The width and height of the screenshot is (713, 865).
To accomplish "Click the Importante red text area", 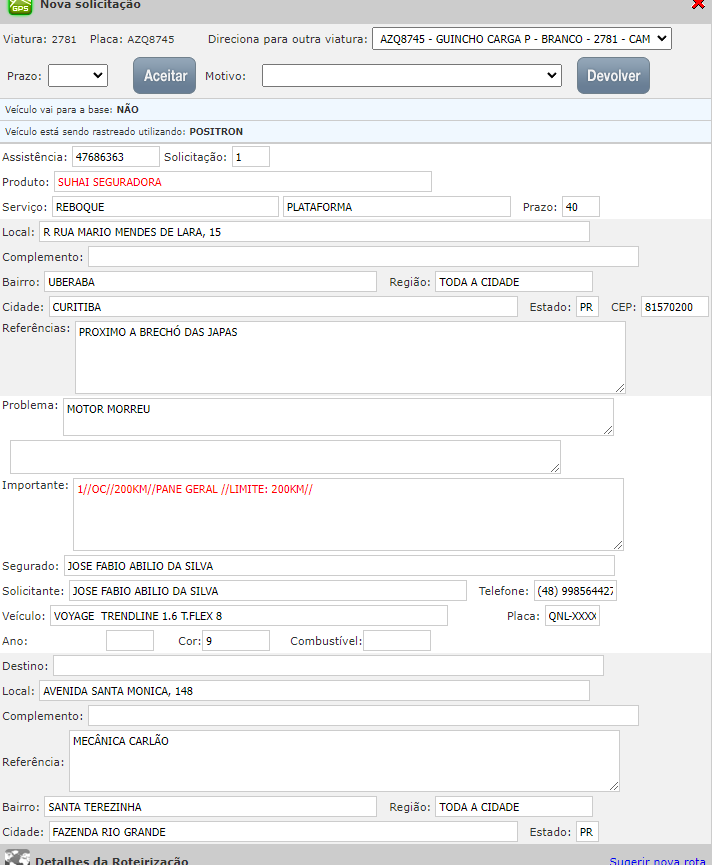I will (348, 514).
